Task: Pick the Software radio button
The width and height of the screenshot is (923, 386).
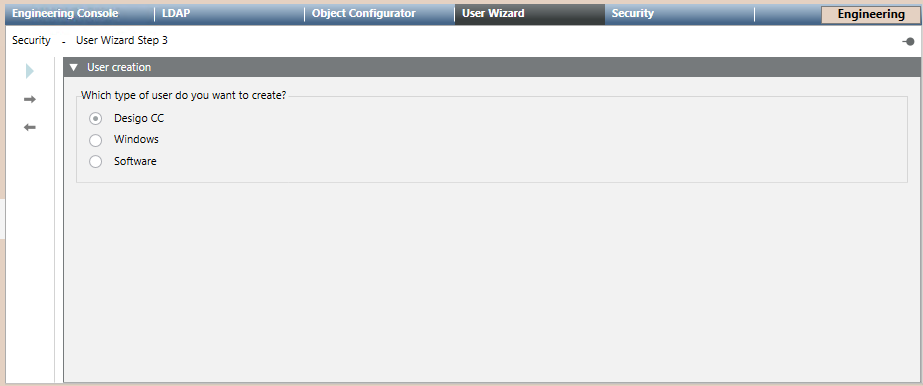Action: 95,161
